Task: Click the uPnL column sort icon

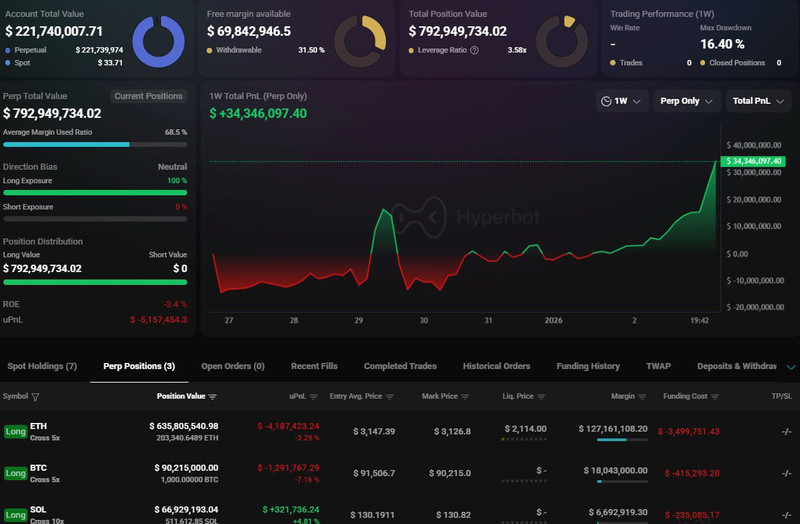Action: pos(313,397)
